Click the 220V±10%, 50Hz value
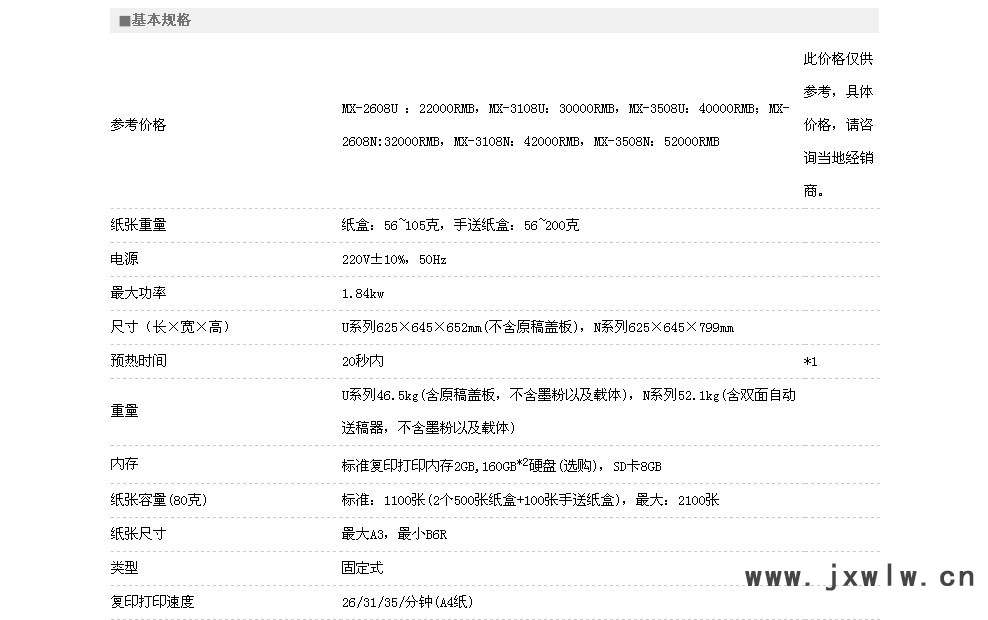988x620 pixels. pyautogui.click(x=394, y=260)
